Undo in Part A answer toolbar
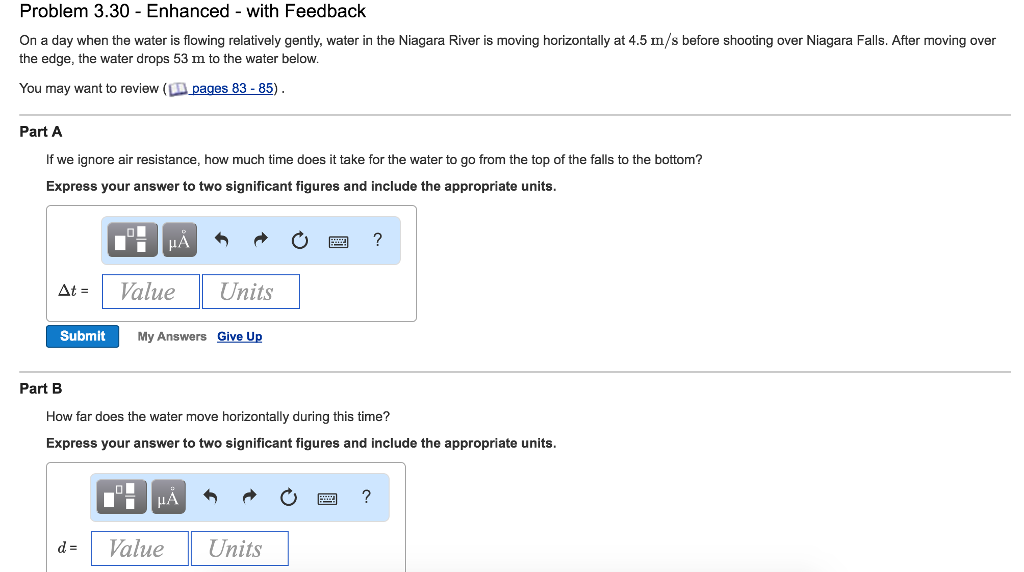 tap(221, 240)
